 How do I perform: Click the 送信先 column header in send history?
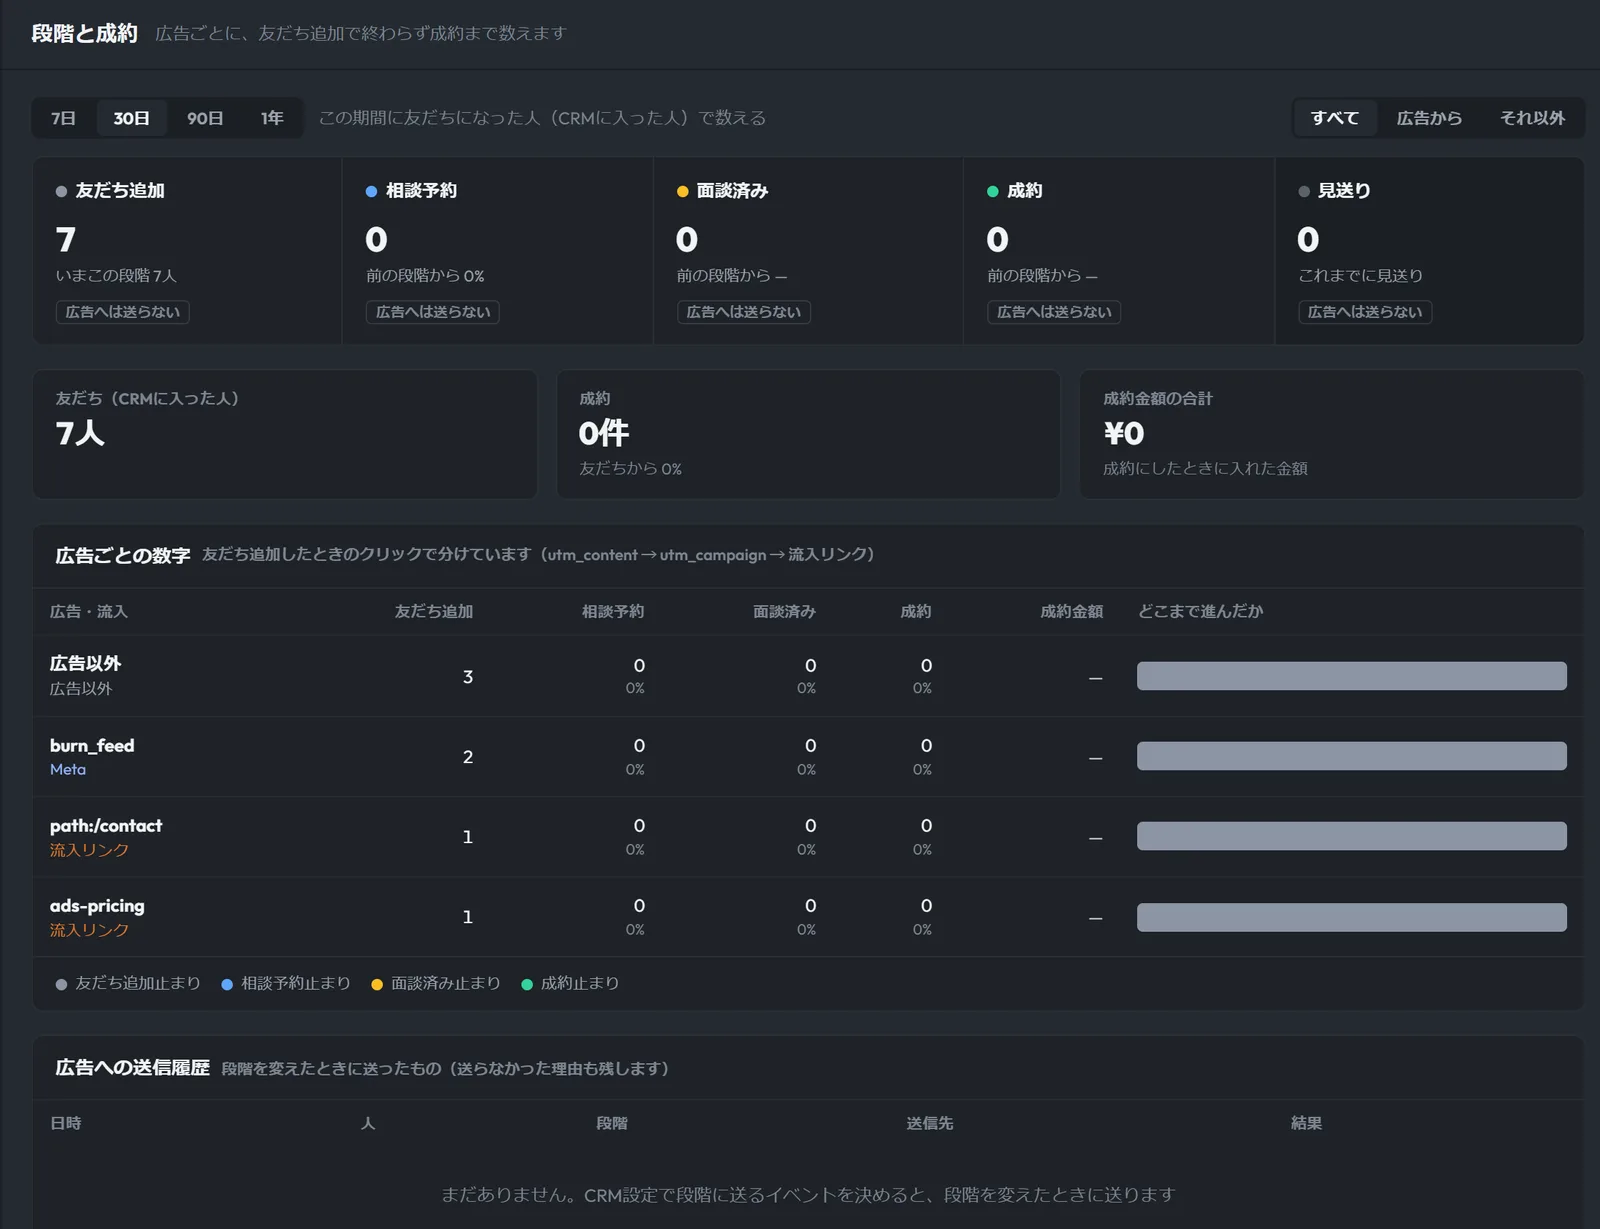click(x=930, y=1123)
